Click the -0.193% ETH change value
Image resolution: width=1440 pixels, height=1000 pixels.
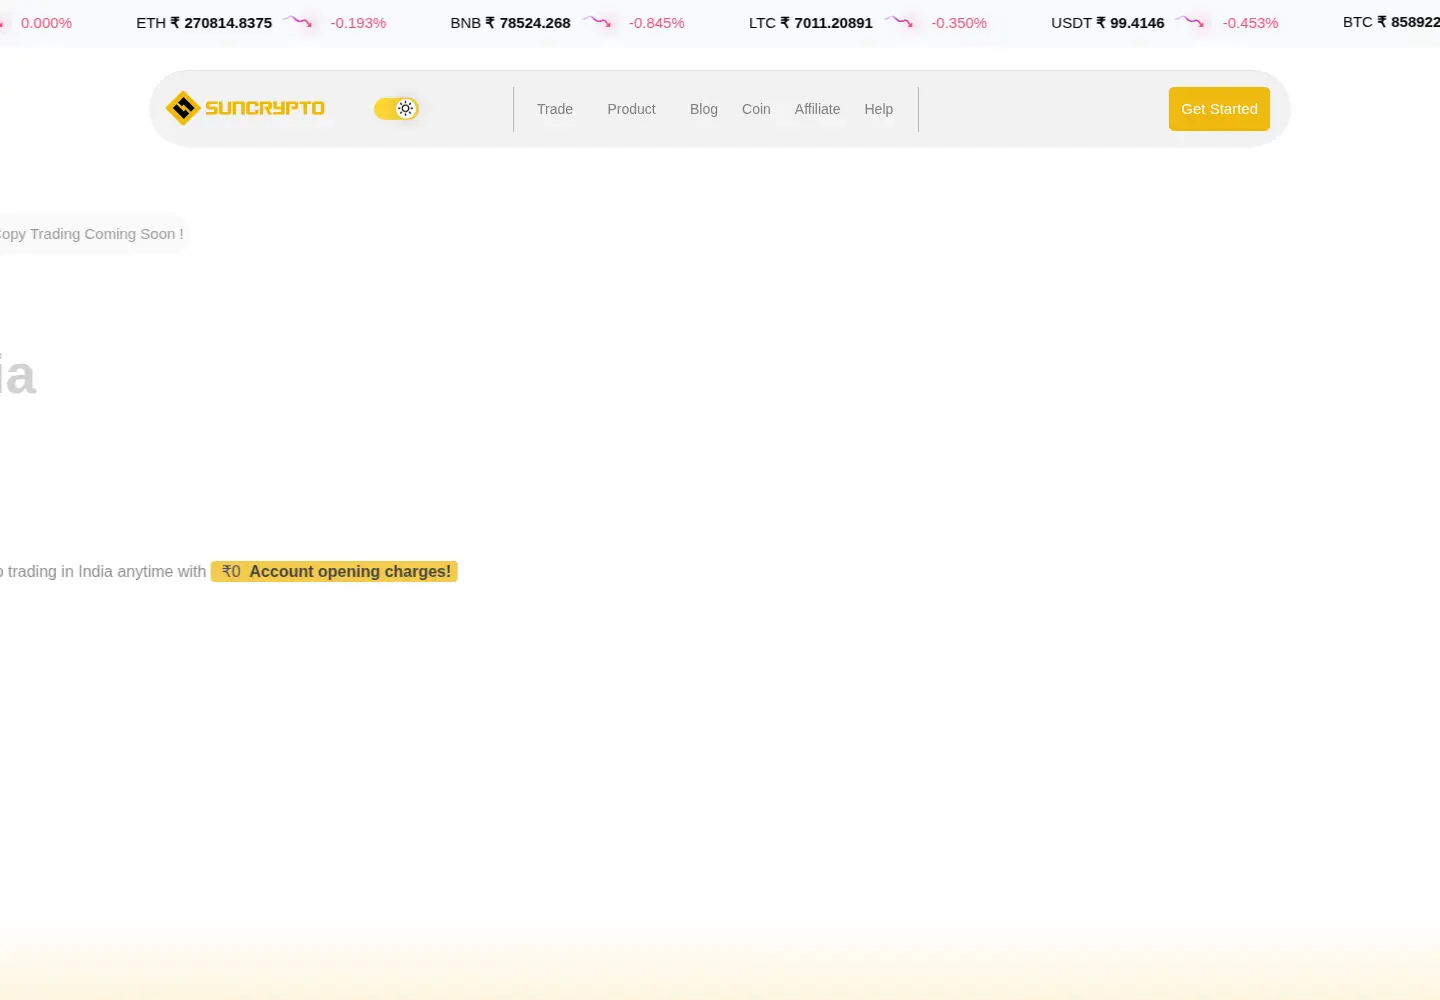[358, 22]
